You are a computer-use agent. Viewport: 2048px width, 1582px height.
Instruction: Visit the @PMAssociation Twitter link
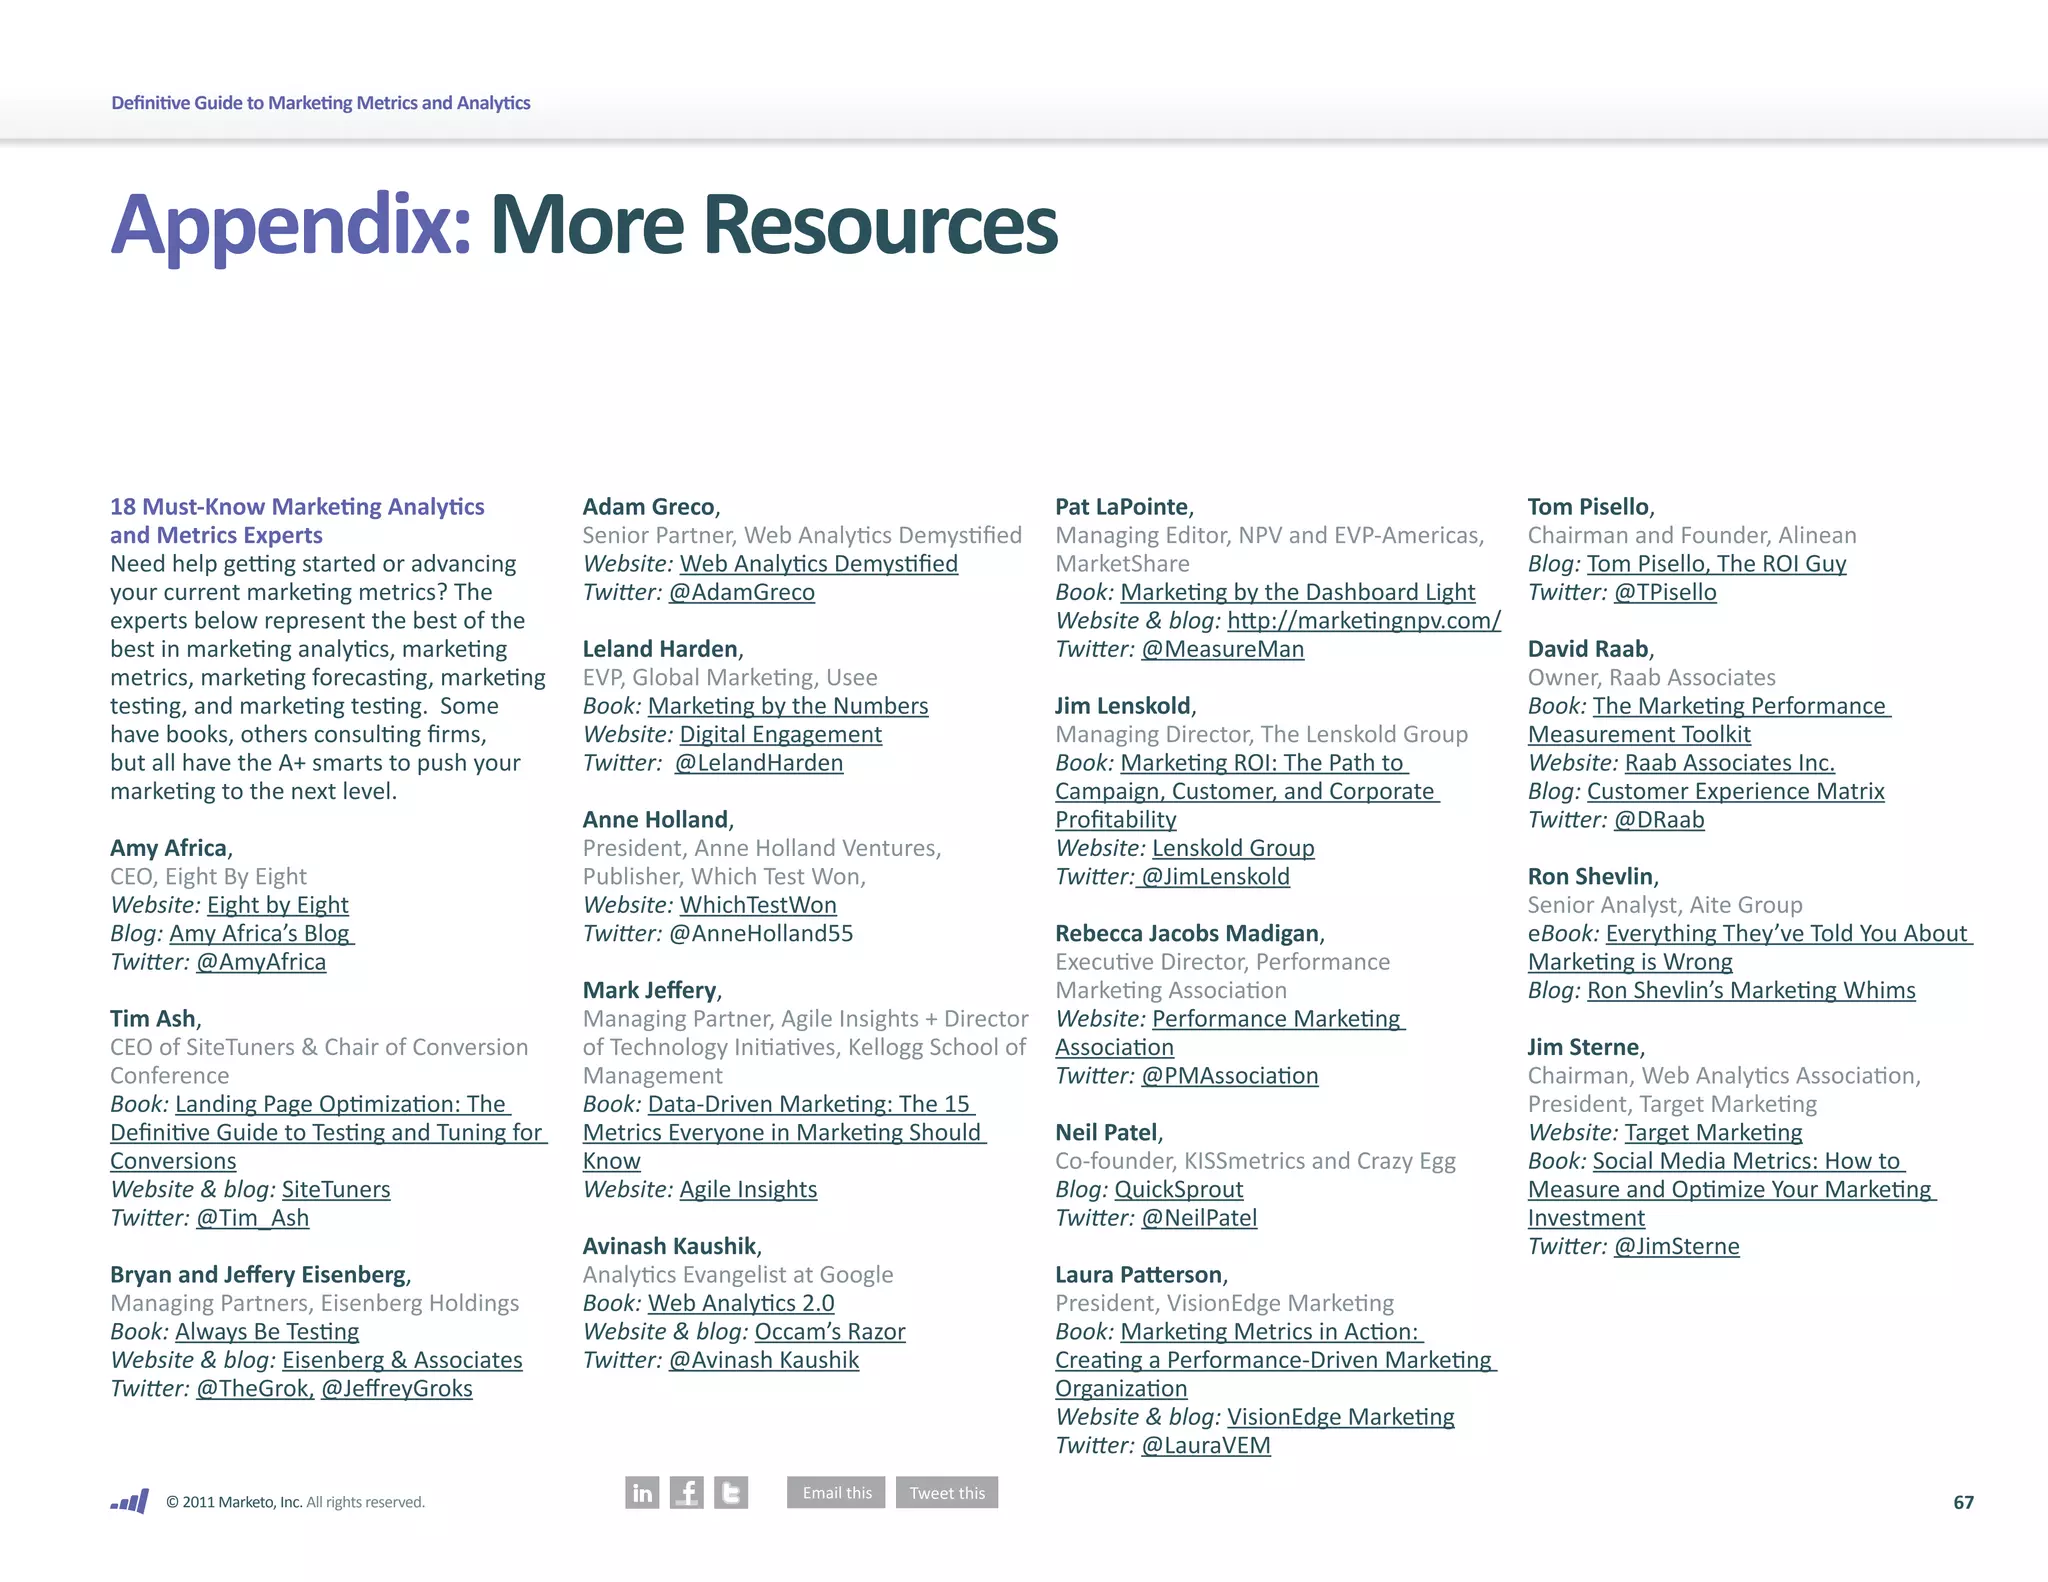pos(1230,1076)
